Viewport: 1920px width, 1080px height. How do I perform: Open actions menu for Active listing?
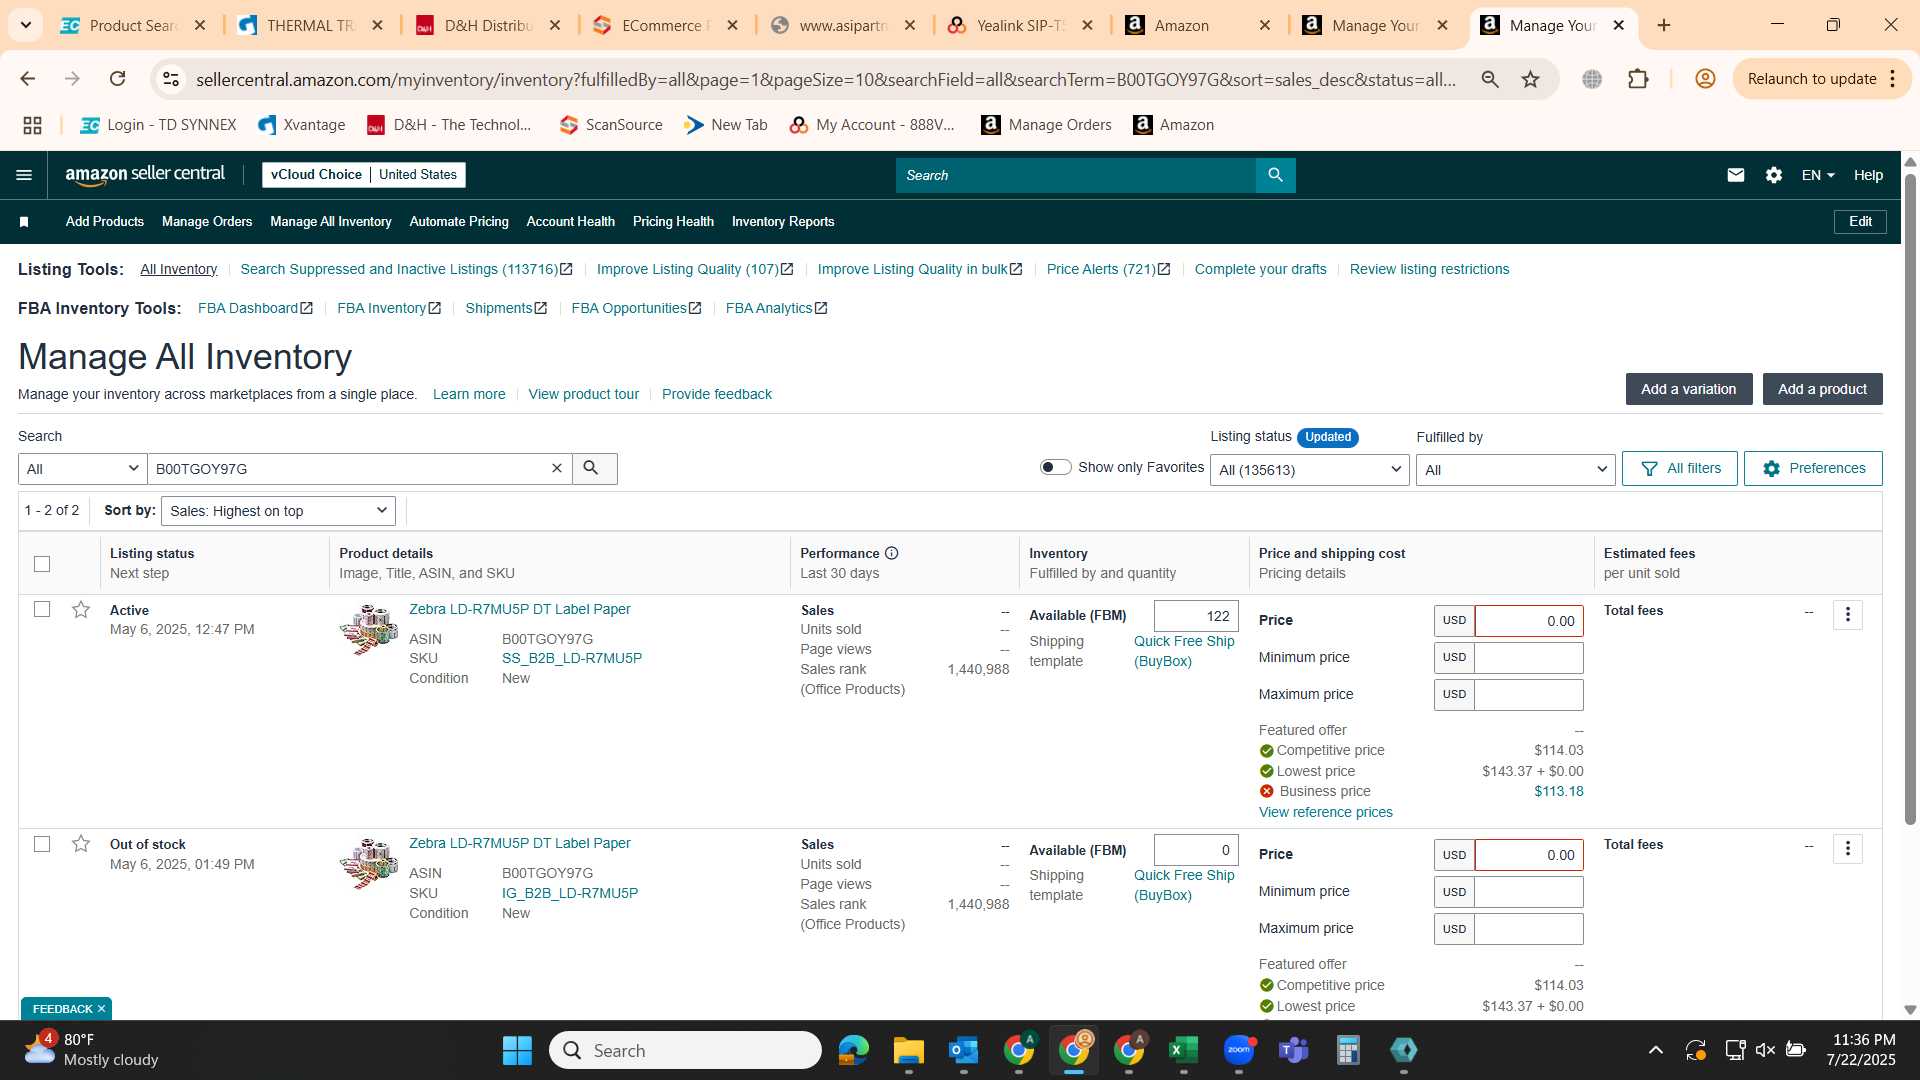(1847, 615)
